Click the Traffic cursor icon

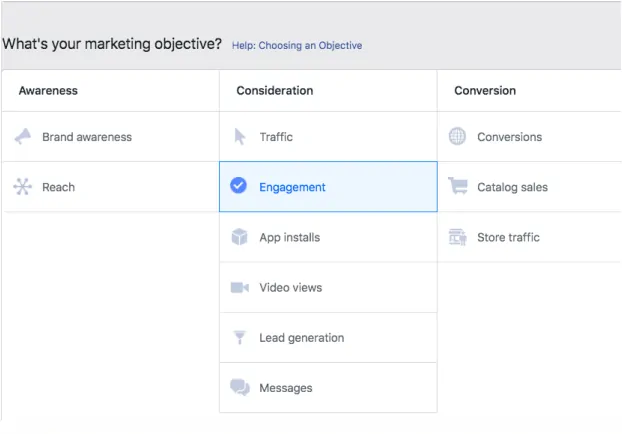240,137
